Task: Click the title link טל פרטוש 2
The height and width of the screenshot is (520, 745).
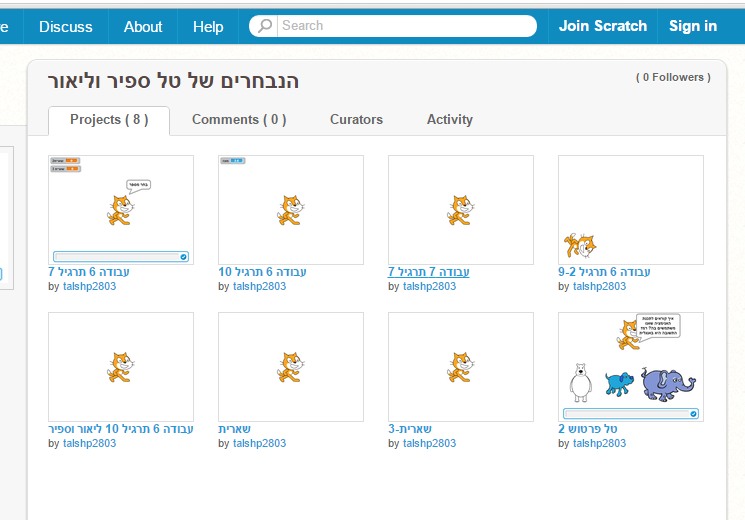Action: pyautogui.click(x=588, y=429)
